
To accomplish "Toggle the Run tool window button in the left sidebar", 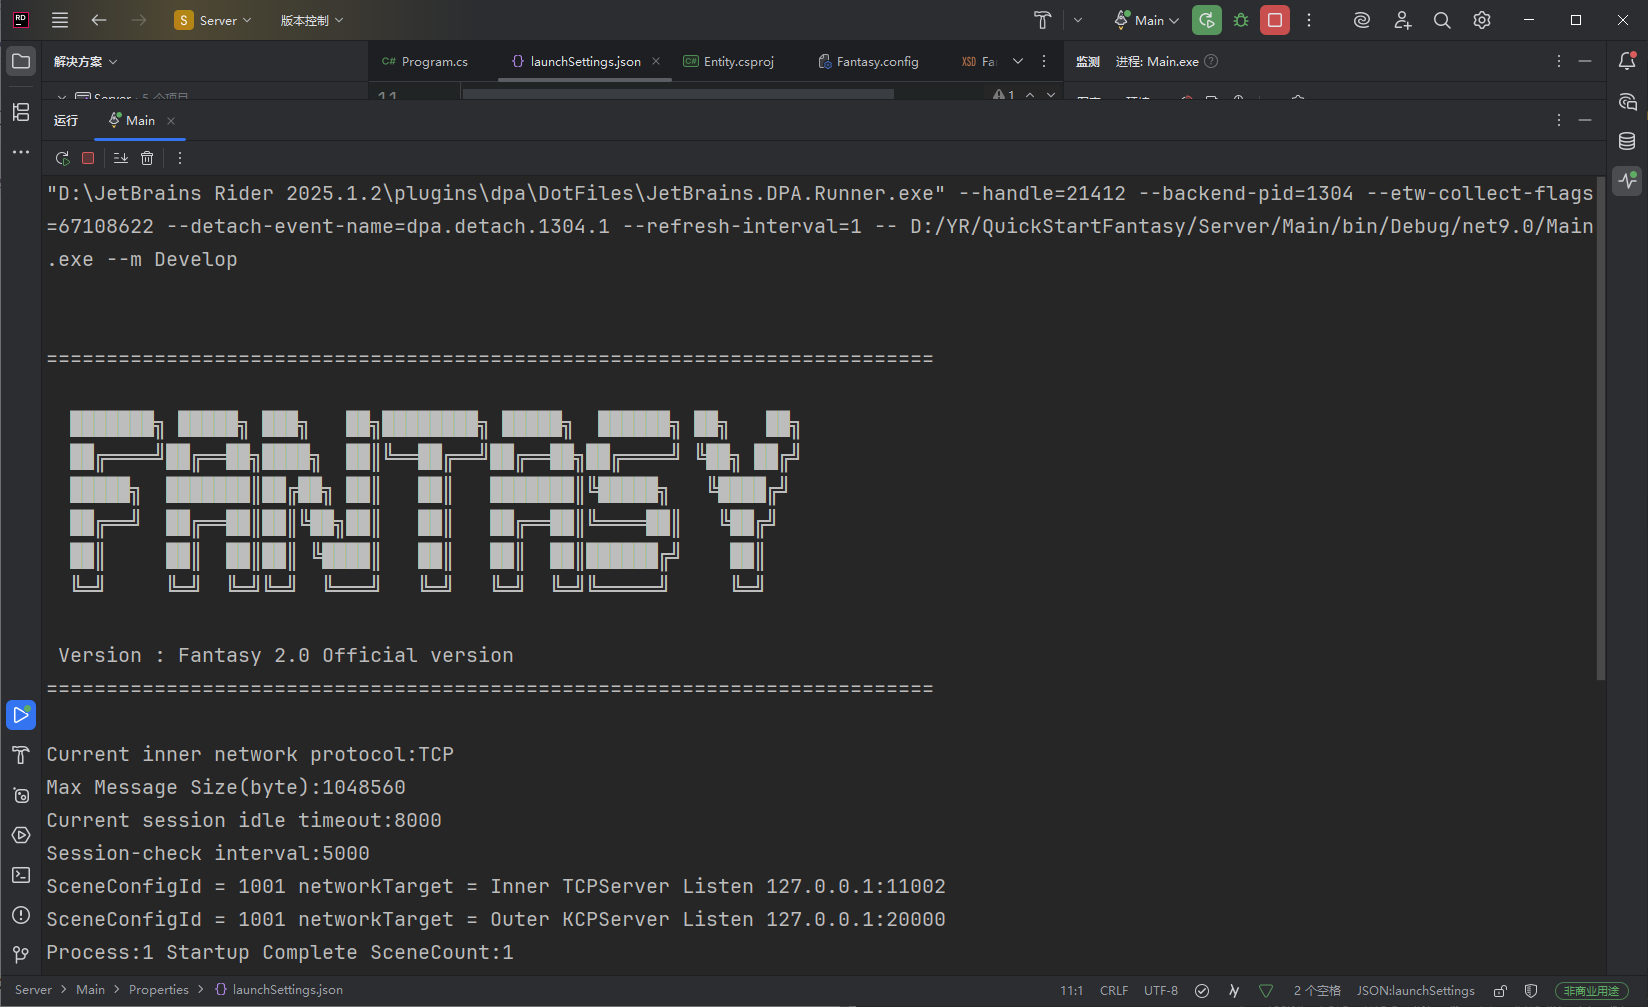I will point(21,715).
